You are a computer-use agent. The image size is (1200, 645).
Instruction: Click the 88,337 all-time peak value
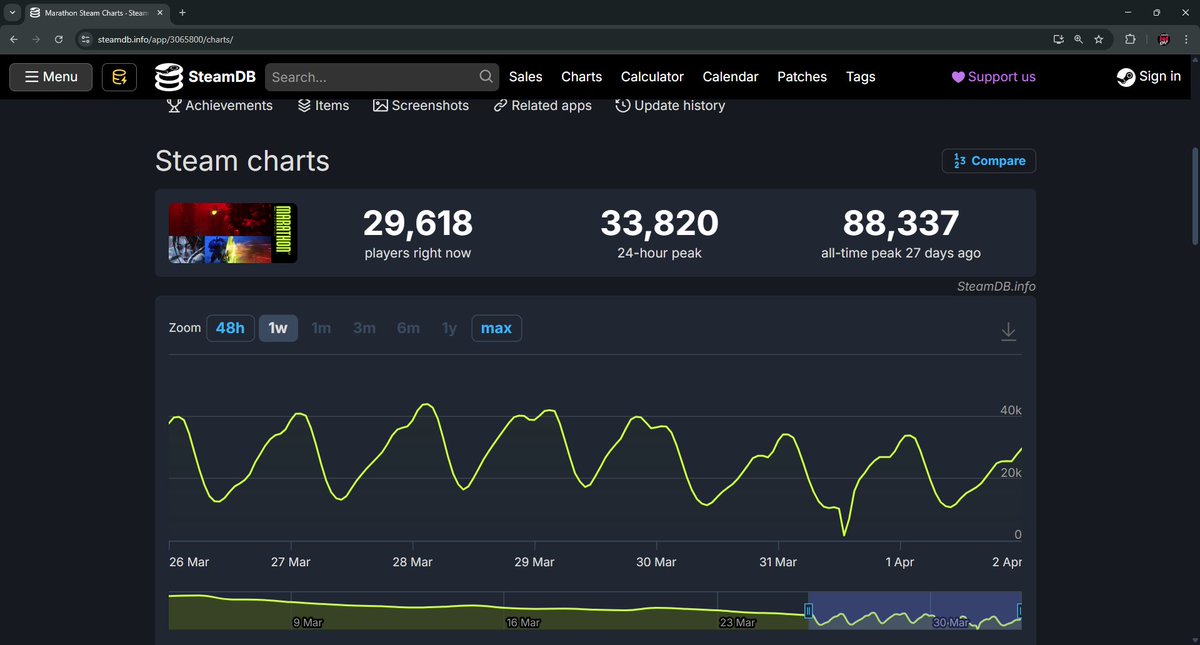(x=901, y=223)
